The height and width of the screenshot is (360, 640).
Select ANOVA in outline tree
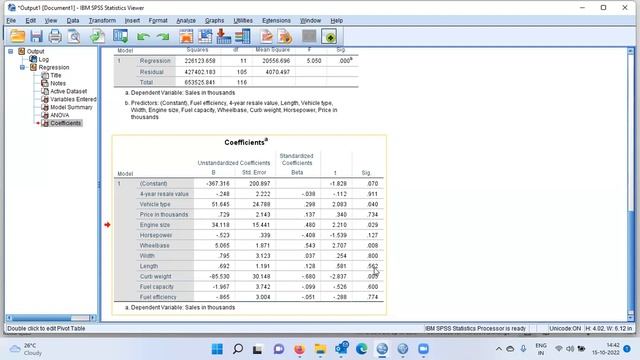(60, 115)
